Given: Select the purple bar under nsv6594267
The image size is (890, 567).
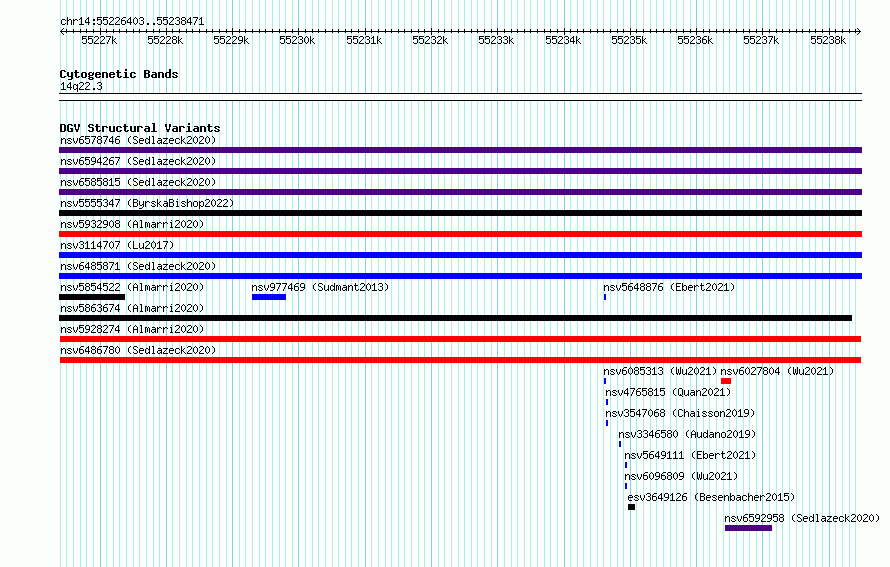Looking at the screenshot, I should (460, 171).
